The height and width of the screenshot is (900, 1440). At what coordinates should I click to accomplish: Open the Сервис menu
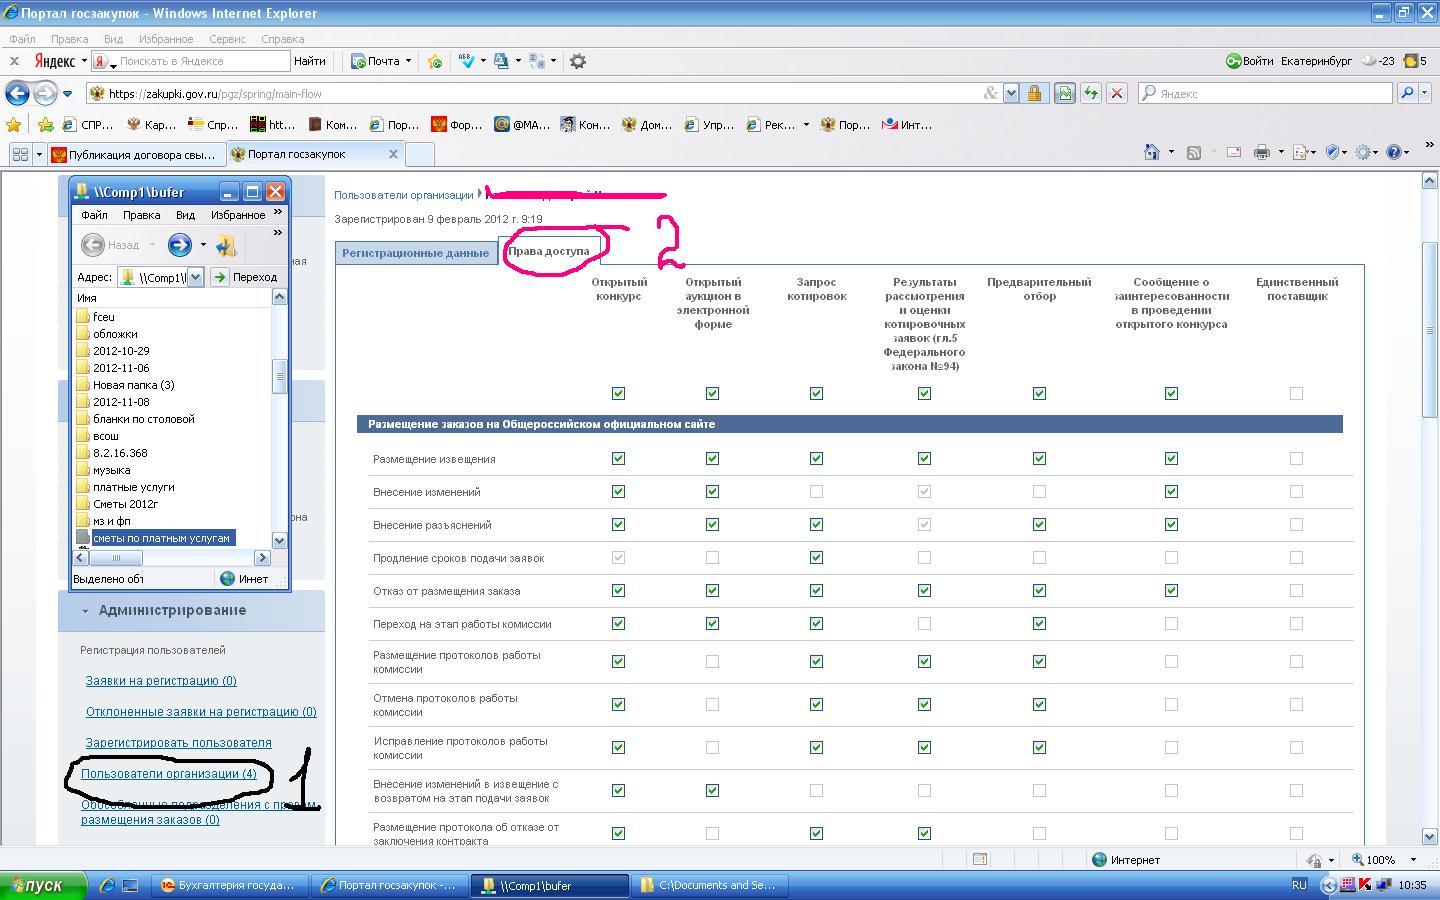227,39
